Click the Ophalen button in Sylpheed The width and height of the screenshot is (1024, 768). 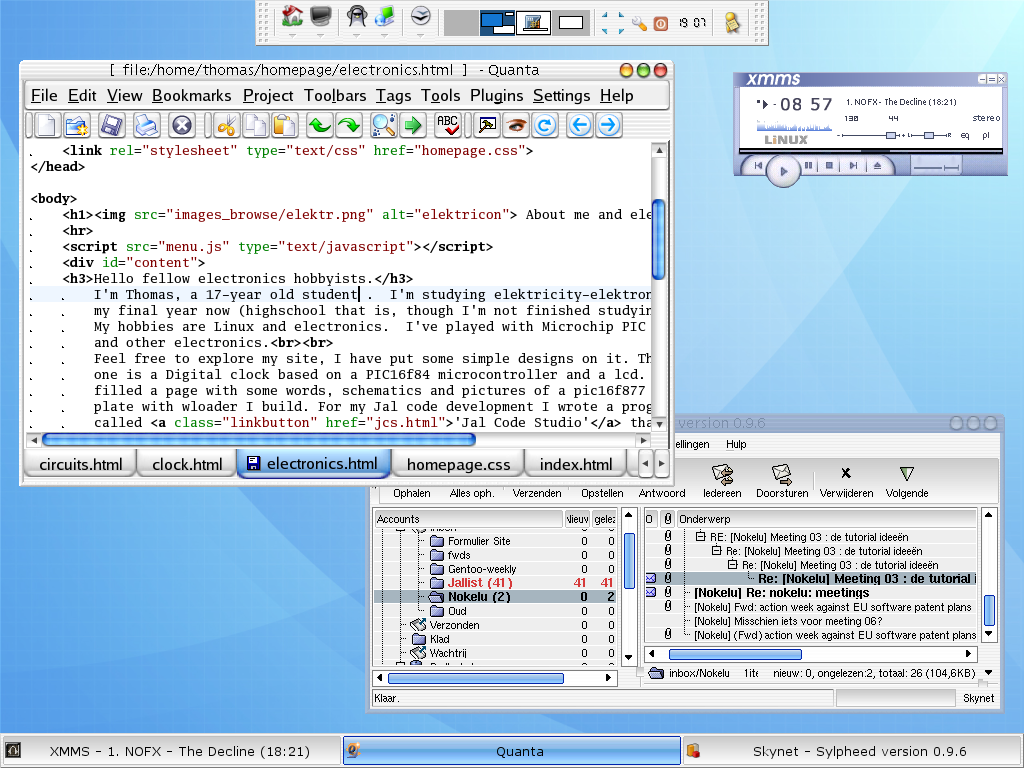pos(411,493)
